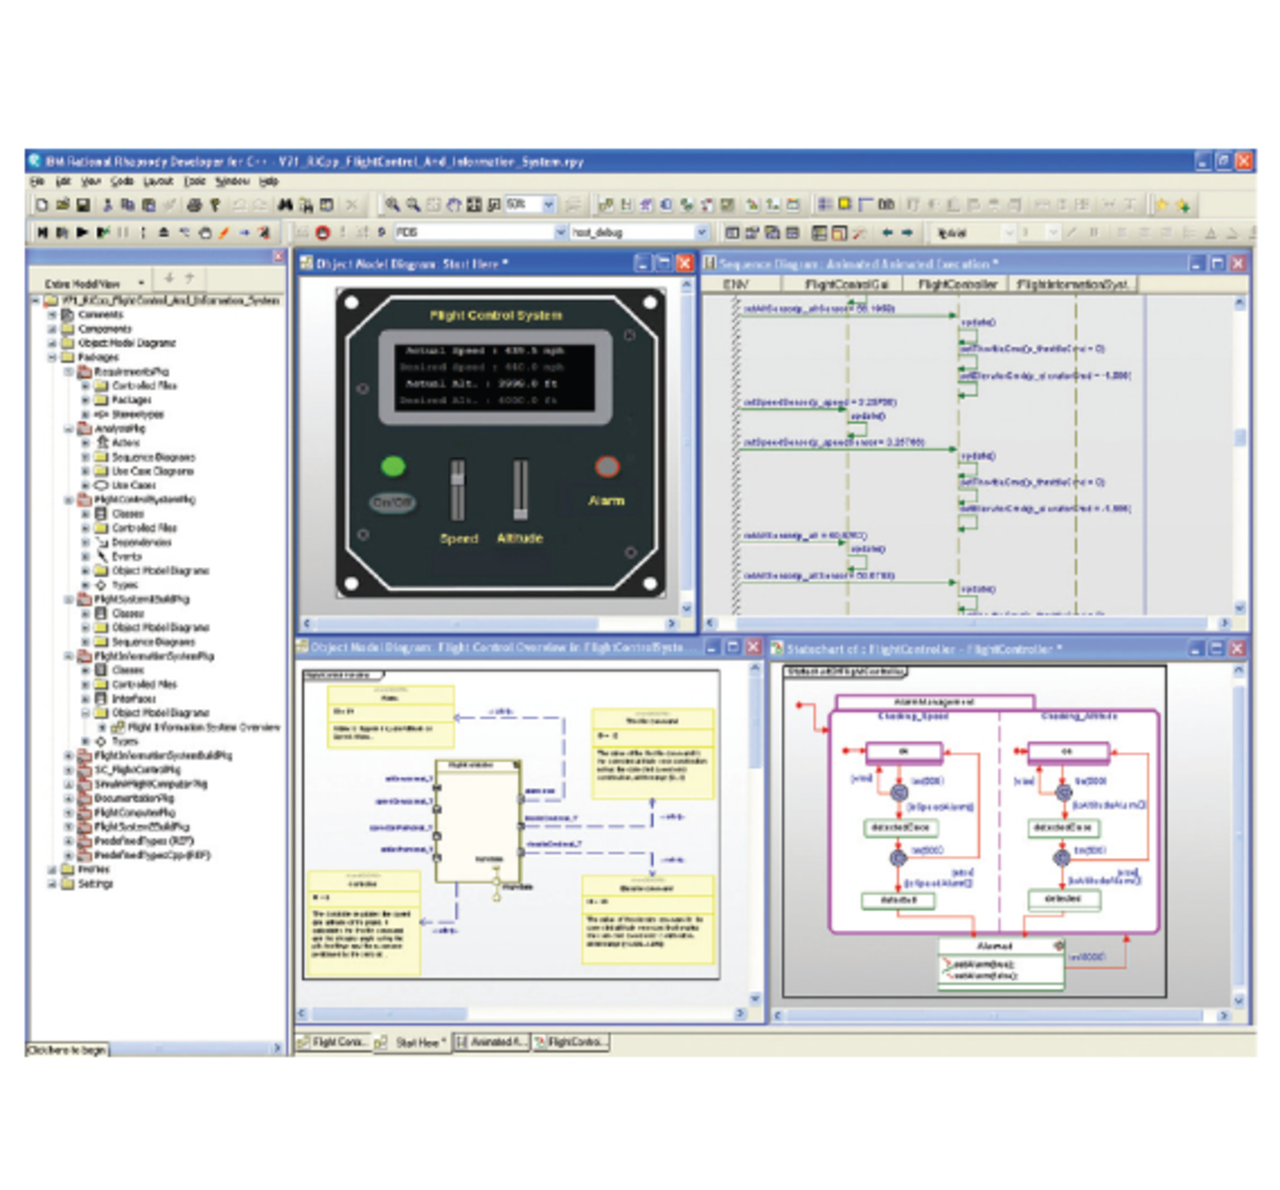The height and width of the screenshot is (1190, 1280).
Task: Expand the Comments tree node
Action: (53, 314)
